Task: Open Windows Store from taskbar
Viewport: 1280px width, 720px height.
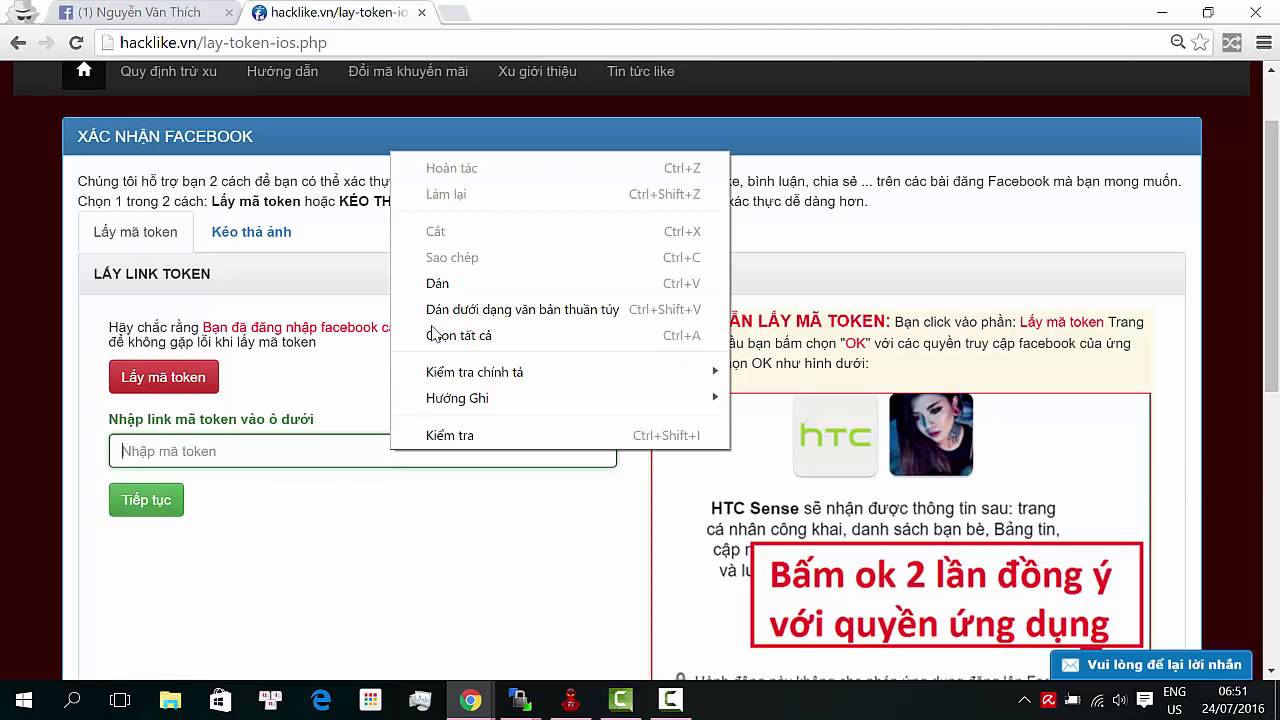Action: 220,700
